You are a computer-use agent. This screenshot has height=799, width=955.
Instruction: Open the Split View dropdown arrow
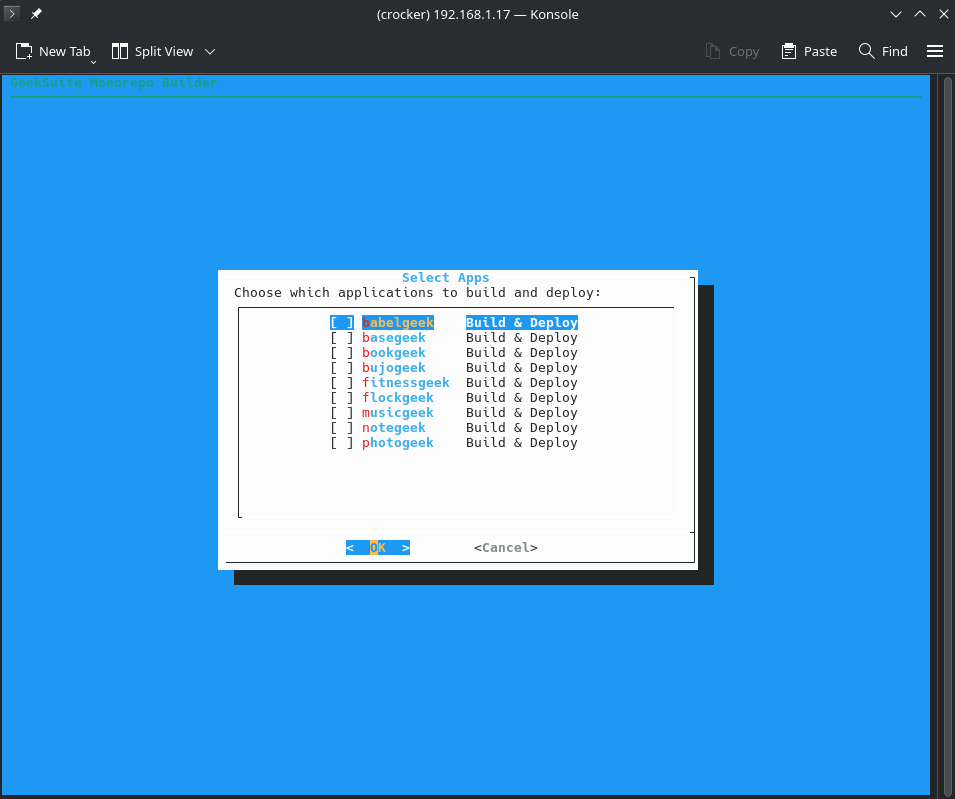(x=209, y=51)
